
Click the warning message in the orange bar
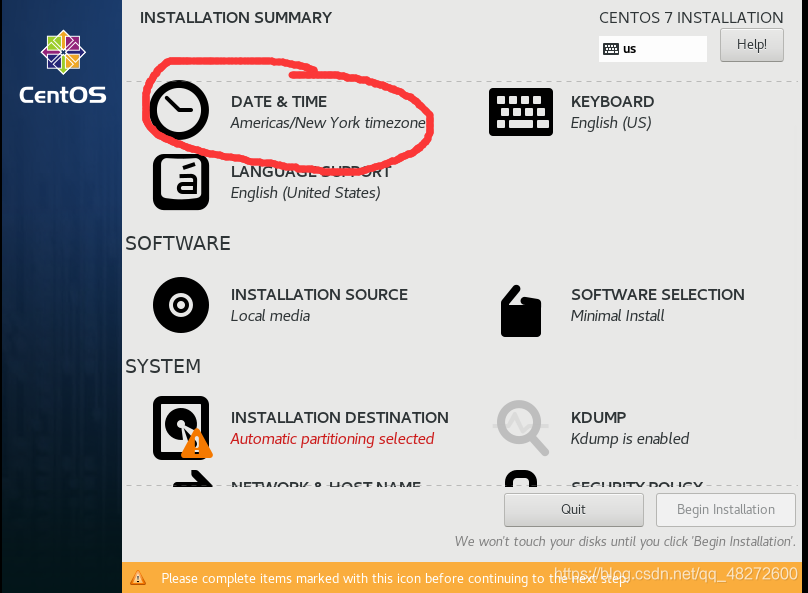coord(395,578)
